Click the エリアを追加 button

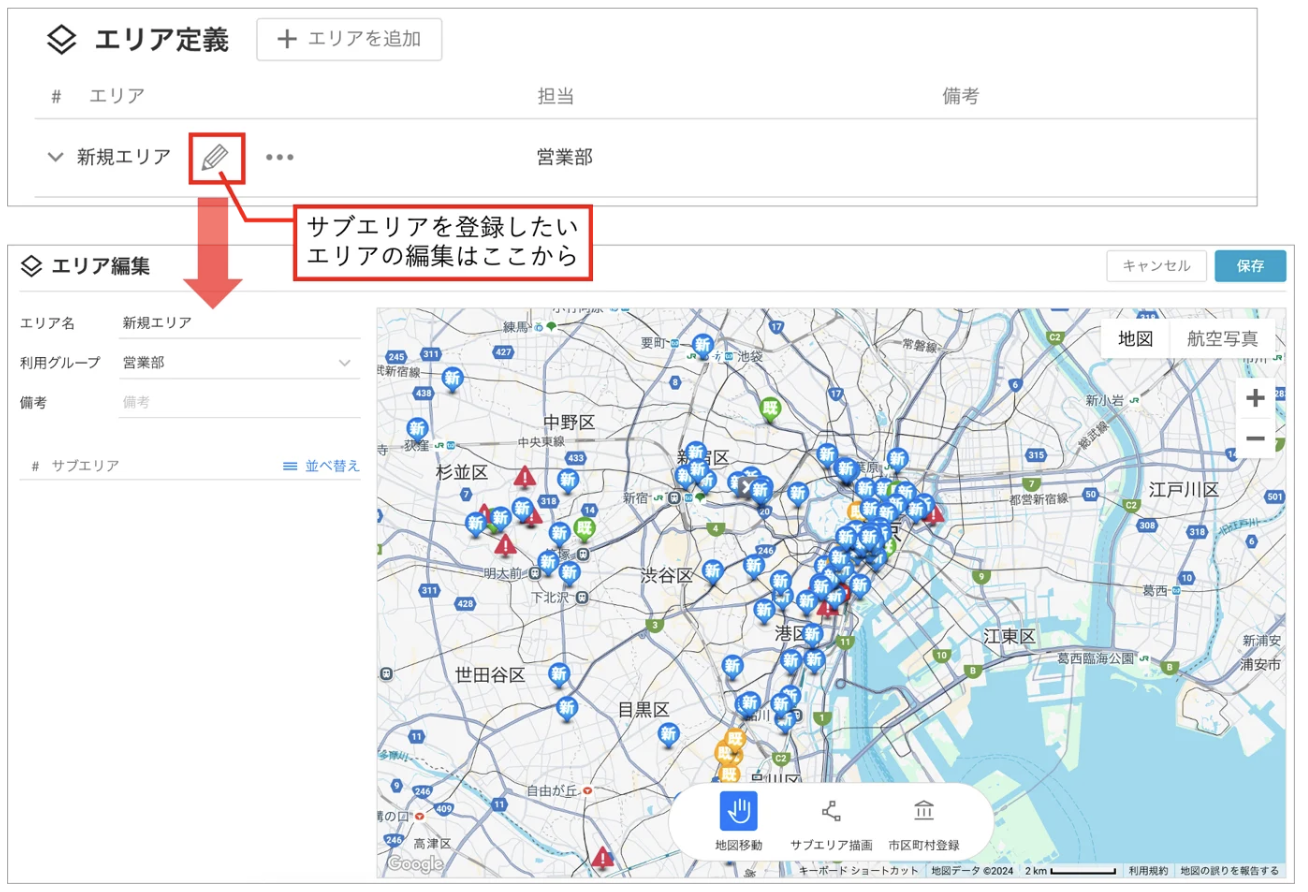click(x=349, y=39)
